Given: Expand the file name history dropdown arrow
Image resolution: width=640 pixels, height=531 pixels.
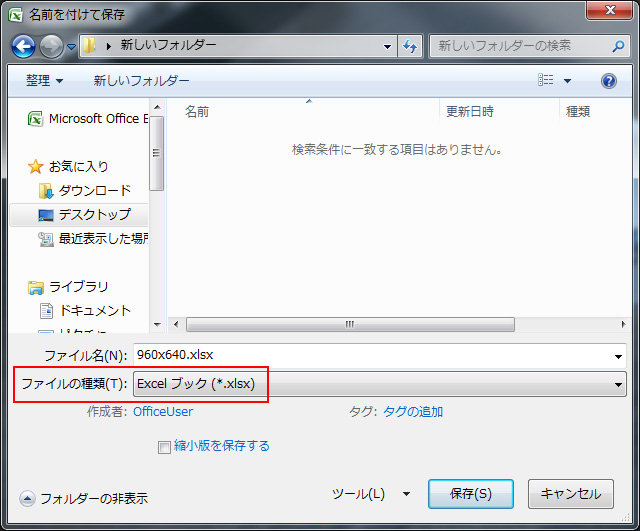Looking at the screenshot, I should (619, 355).
